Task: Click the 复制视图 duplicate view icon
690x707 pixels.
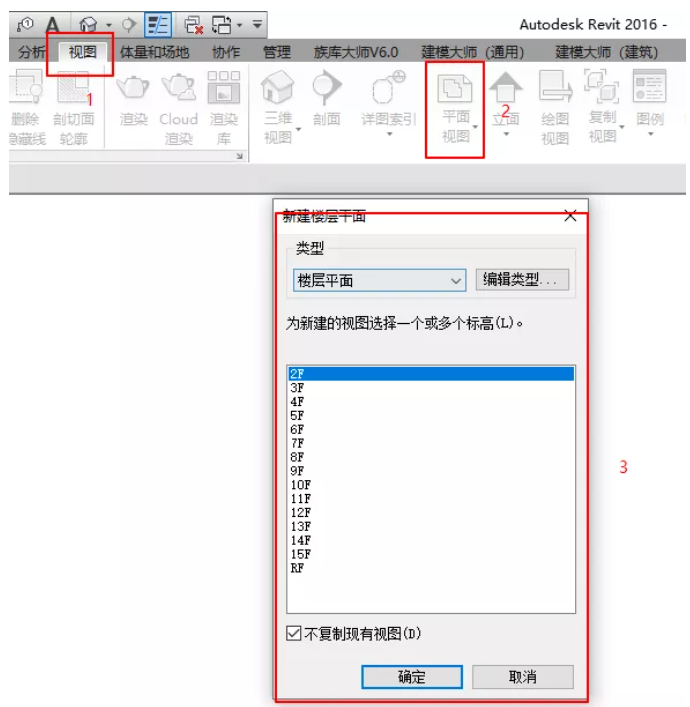Action: pyautogui.click(x=602, y=87)
